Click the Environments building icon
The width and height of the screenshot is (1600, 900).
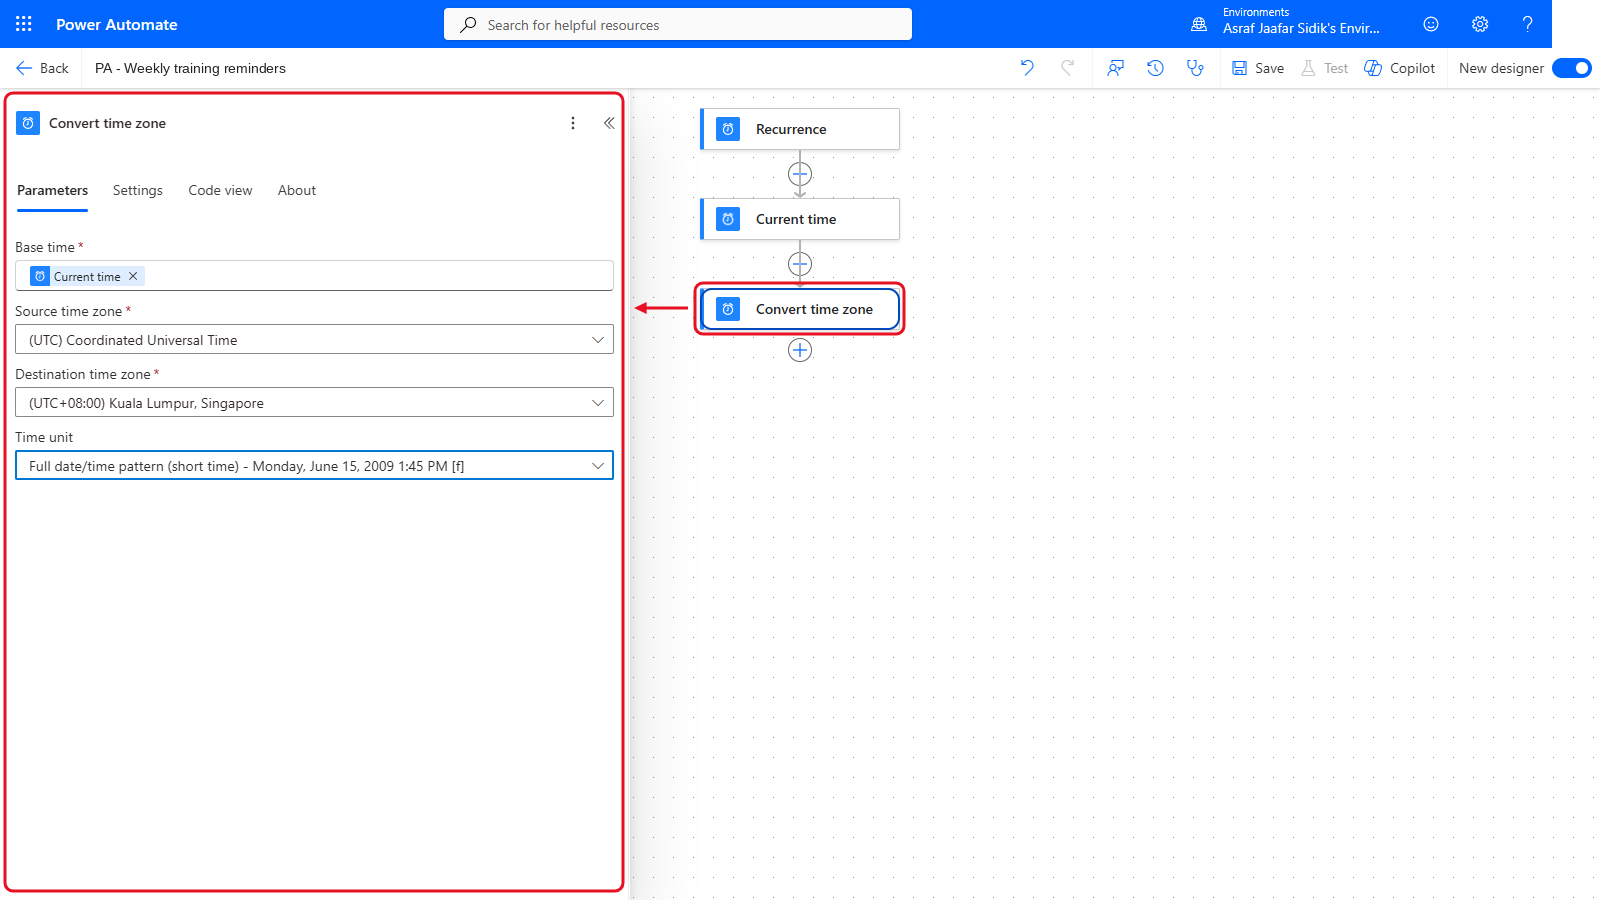pyautogui.click(x=1199, y=24)
